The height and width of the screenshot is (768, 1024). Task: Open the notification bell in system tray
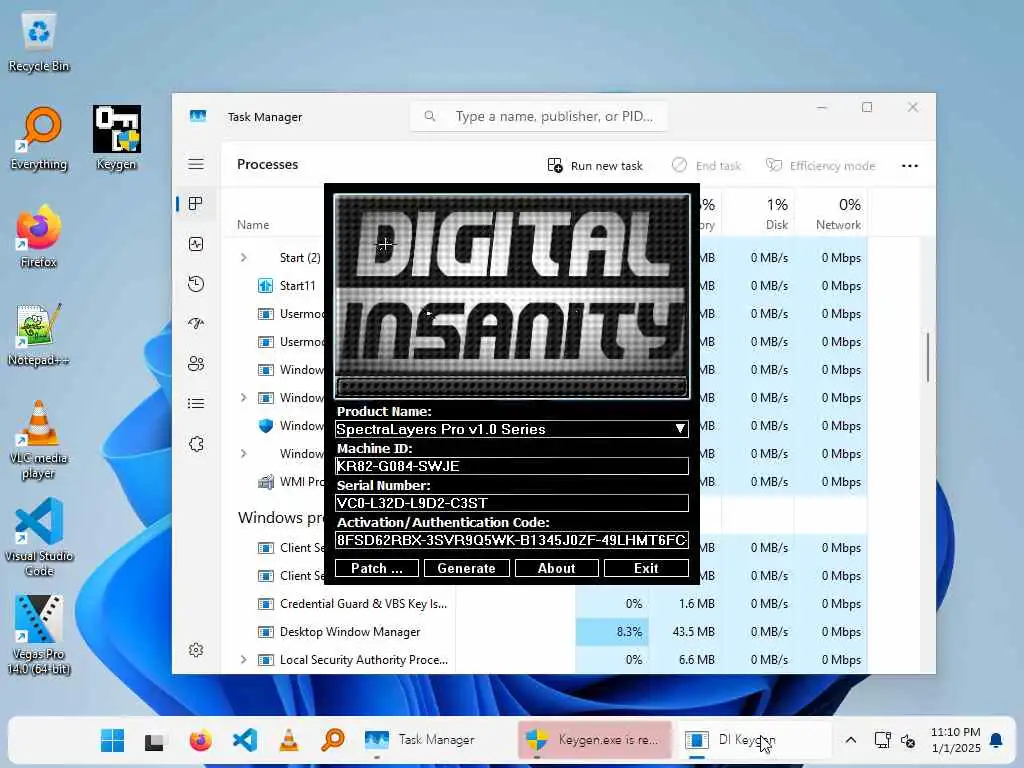point(996,740)
